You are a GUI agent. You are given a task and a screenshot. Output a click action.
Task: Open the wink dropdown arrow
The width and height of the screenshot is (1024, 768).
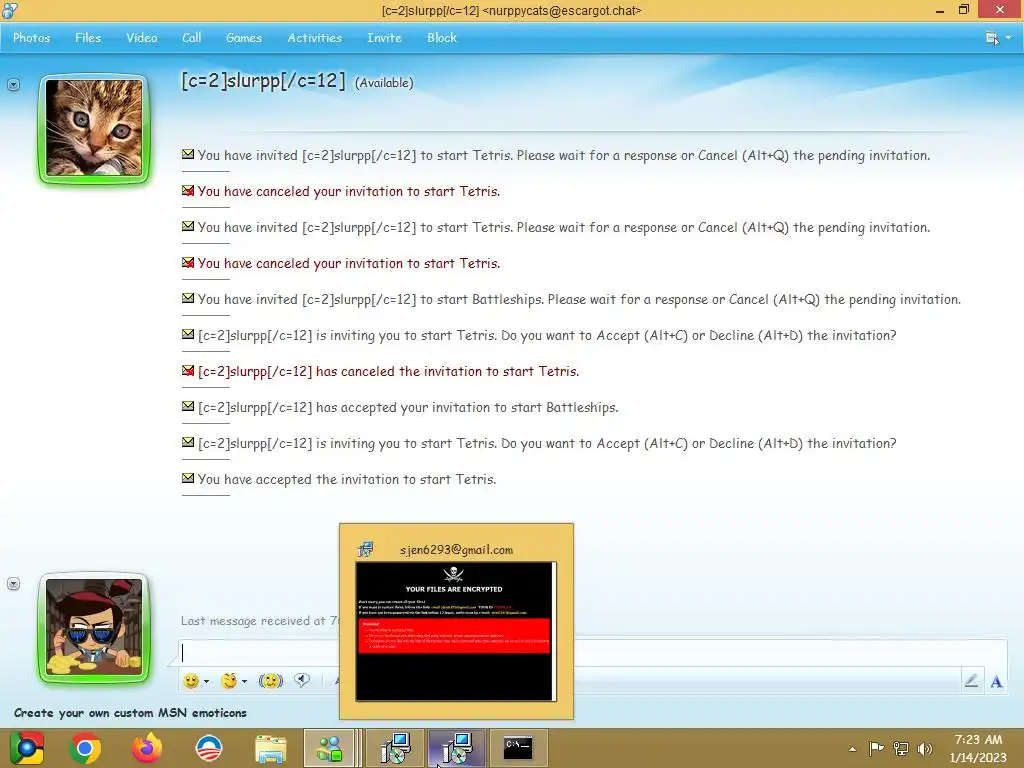244,682
